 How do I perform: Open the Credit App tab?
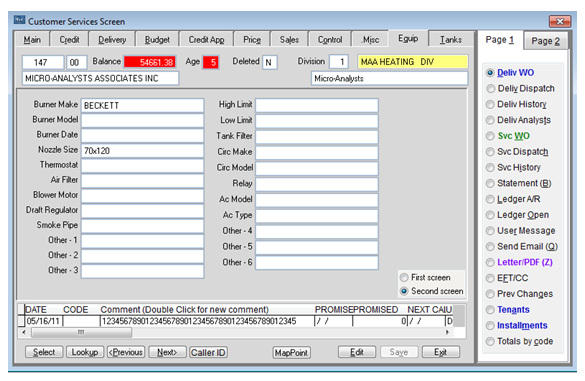click(206, 40)
